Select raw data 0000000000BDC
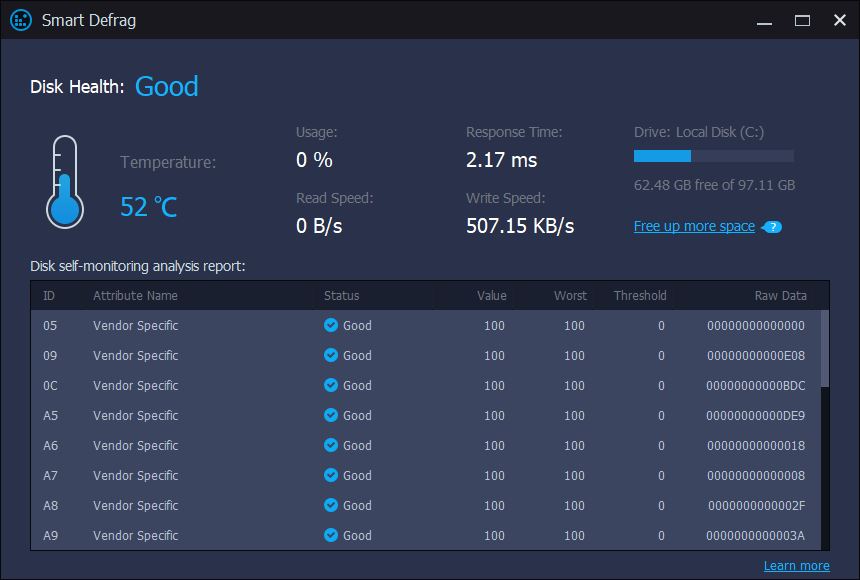 756,386
